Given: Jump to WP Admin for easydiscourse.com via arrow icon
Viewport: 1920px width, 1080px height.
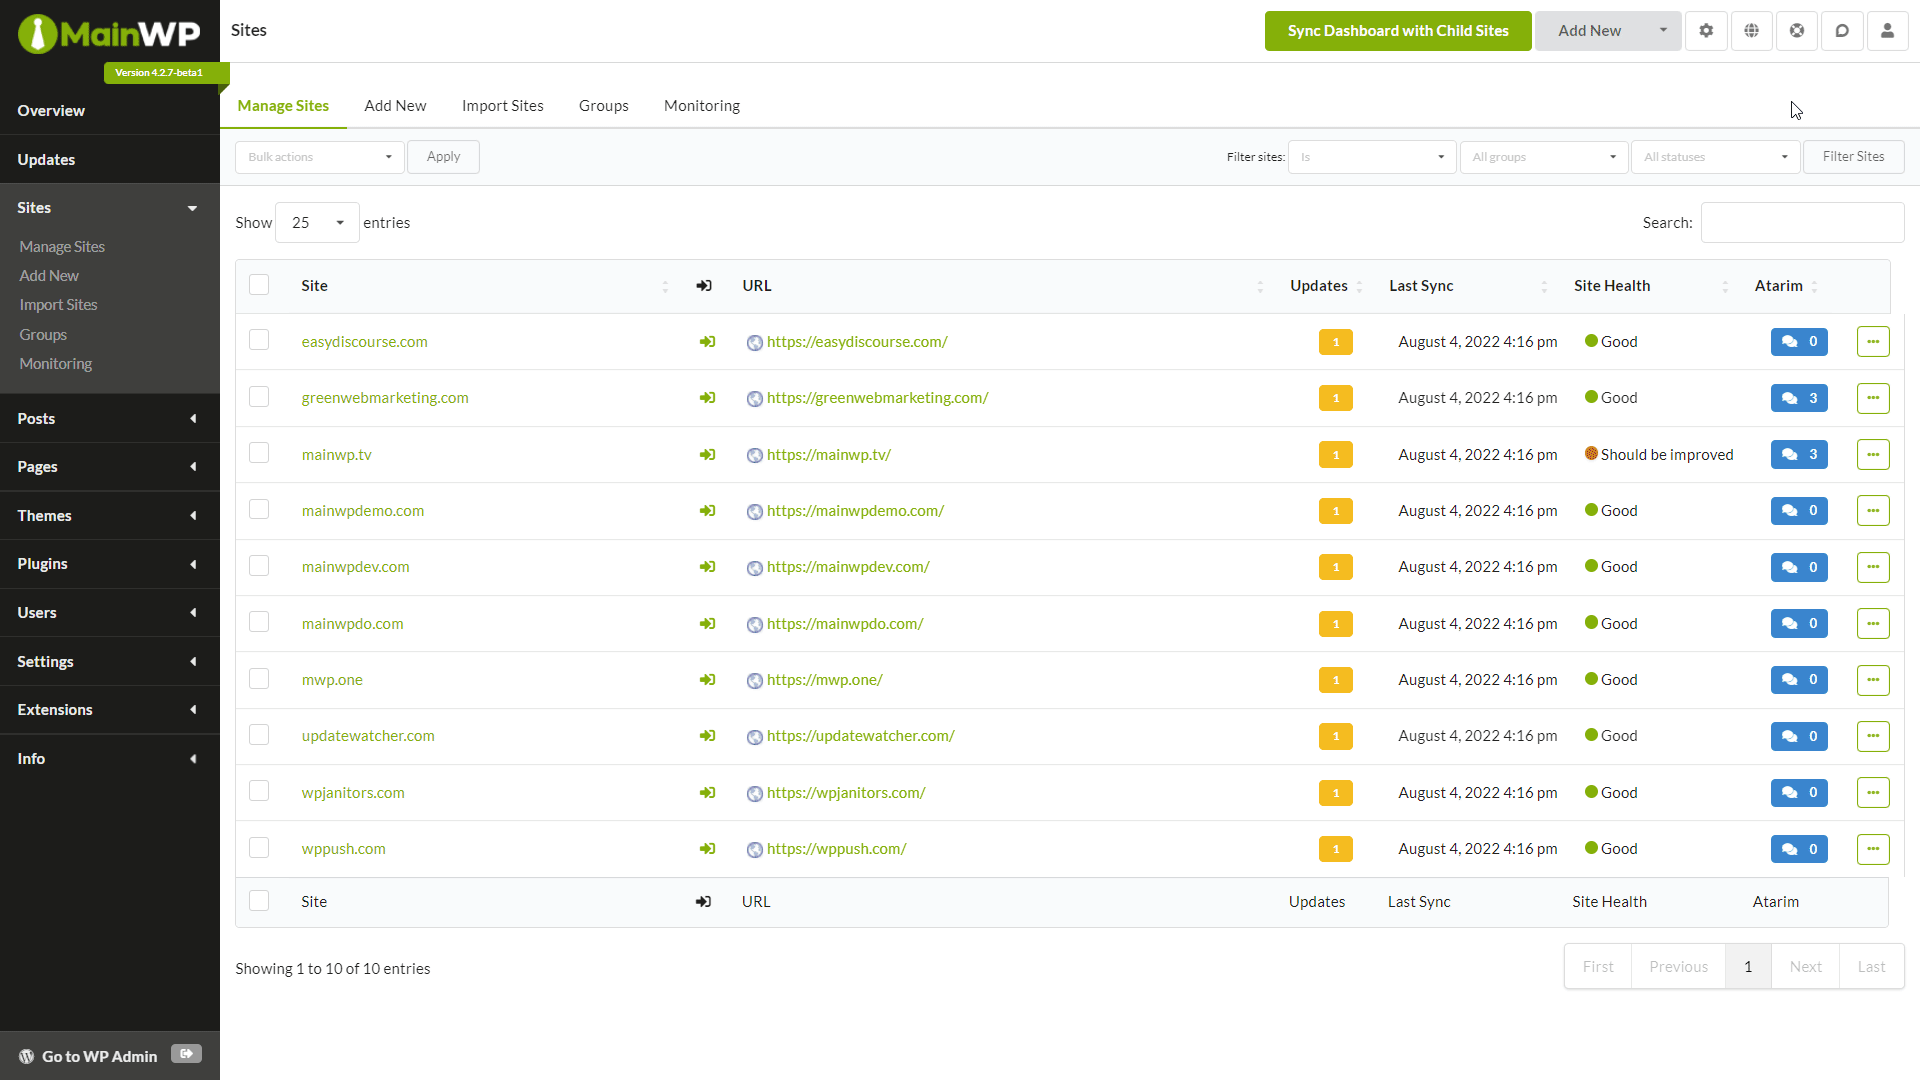Looking at the screenshot, I should pyautogui.click(x=707, y=341).
